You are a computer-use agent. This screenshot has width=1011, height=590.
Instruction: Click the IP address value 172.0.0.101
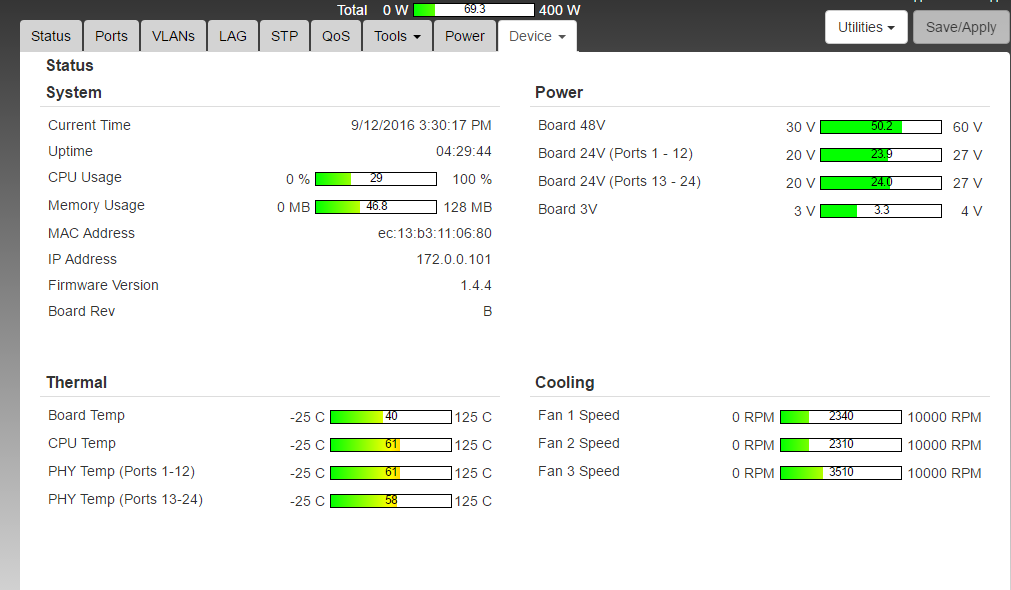point(454,259)
